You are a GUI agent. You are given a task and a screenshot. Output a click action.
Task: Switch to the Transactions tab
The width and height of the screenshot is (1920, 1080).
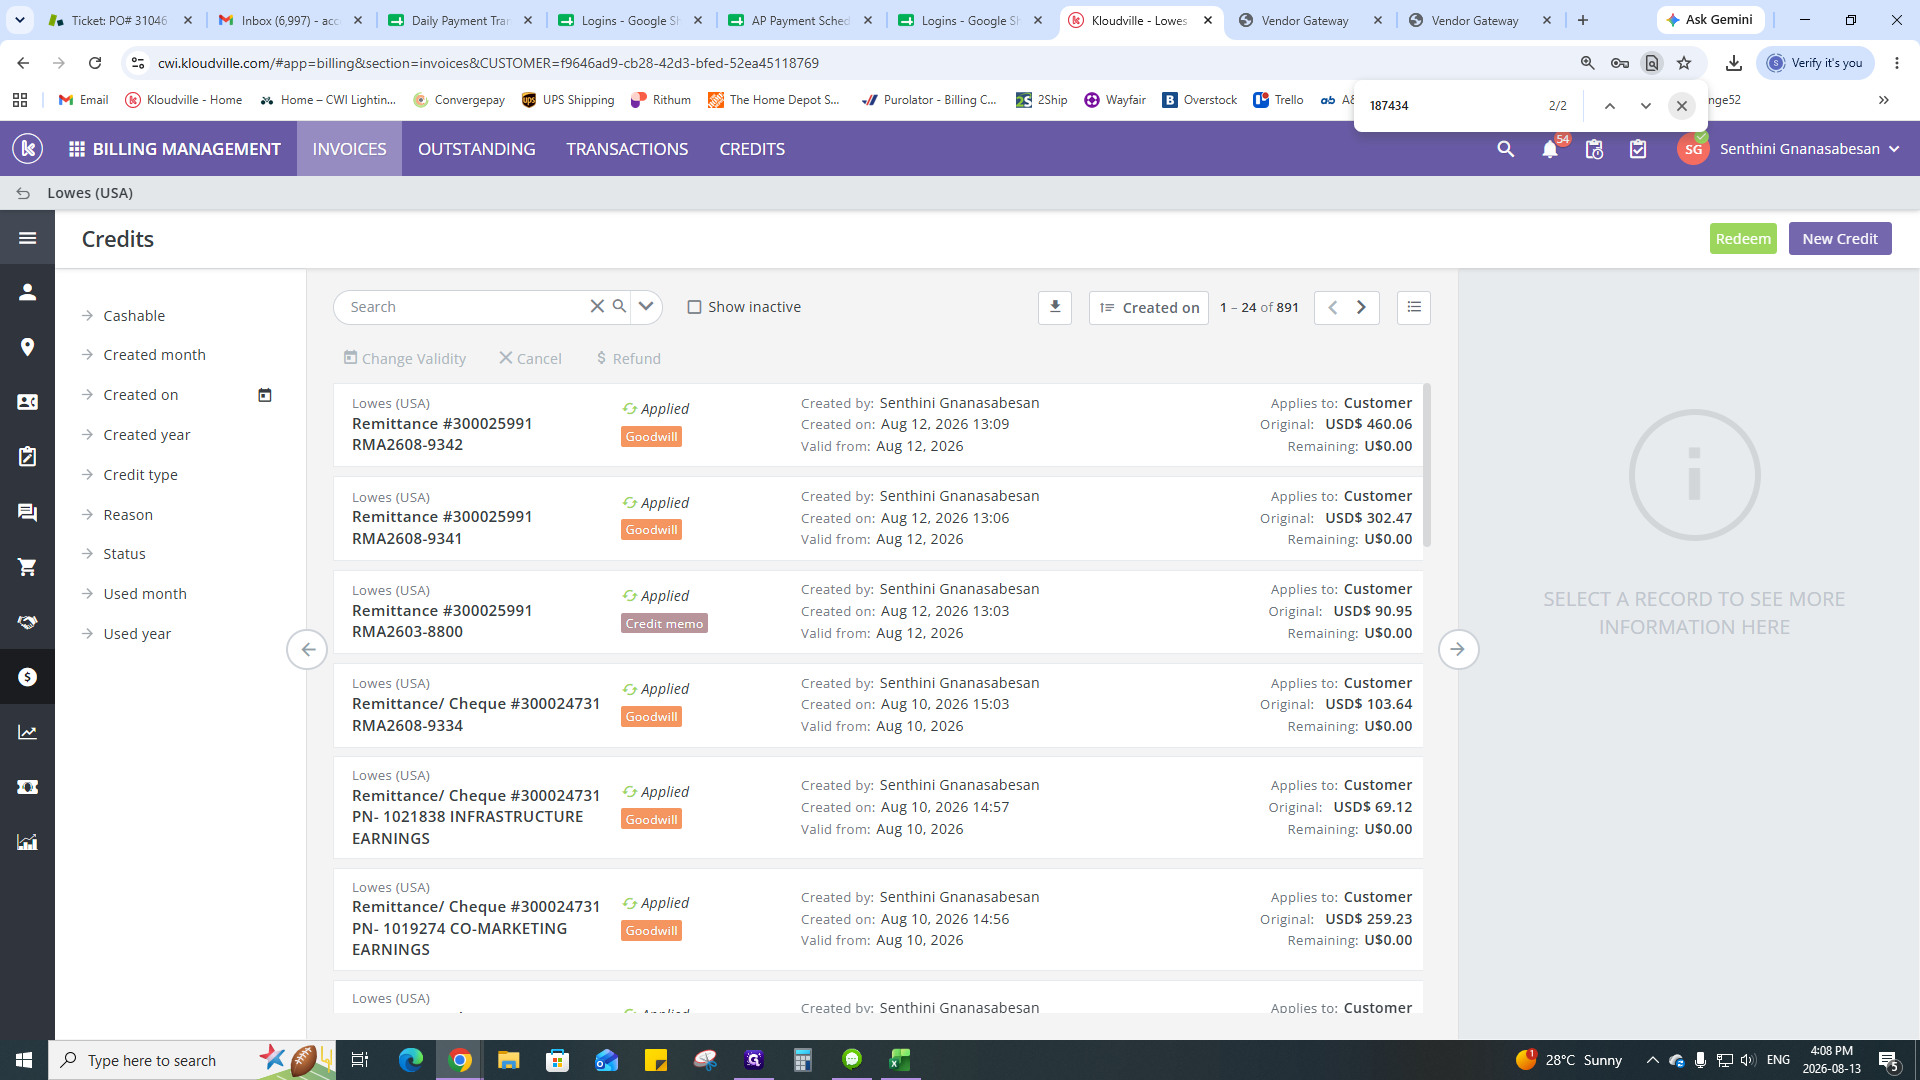[x=627, y=149]
